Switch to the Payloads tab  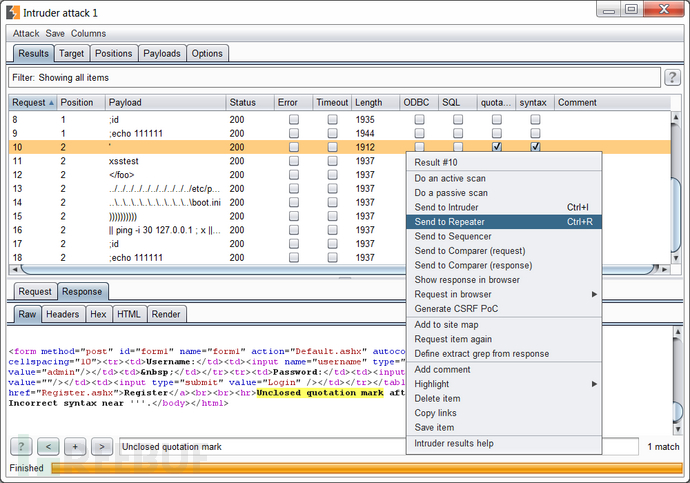pyautogui.click(x=162, y=53)
